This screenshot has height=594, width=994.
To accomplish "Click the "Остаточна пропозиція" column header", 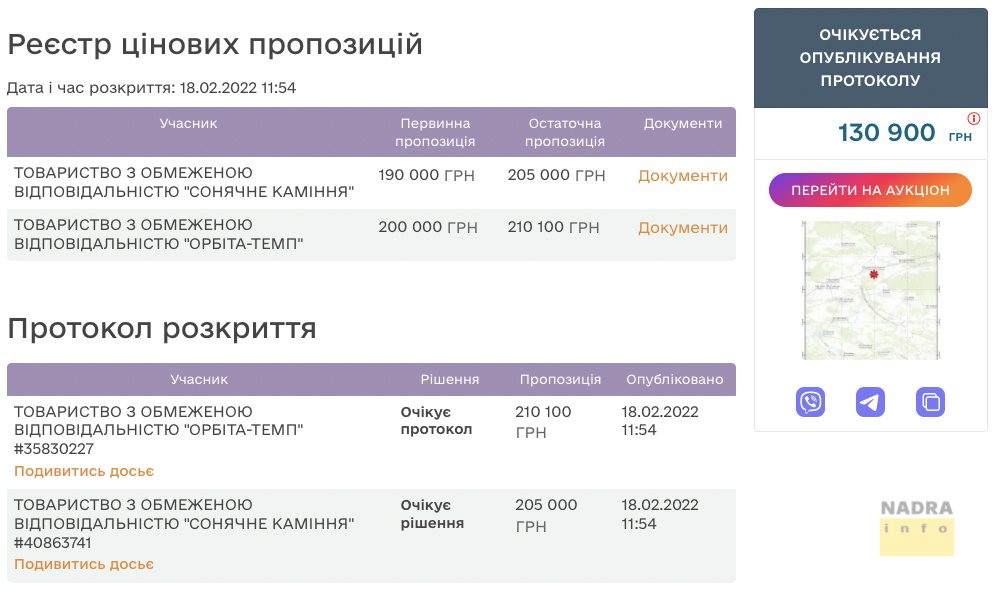I will [565, 132].
